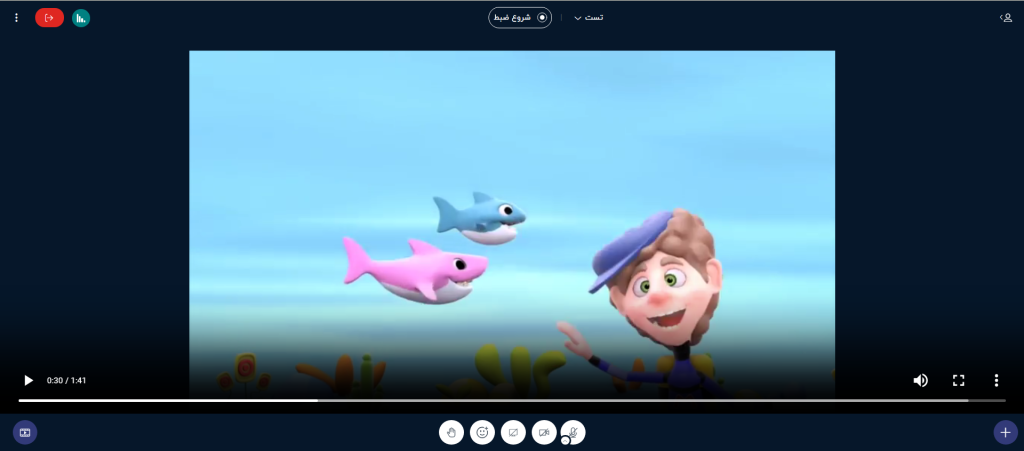Click the red leave session button
Viewport: 1024px width, 451px height.
(x=49, y=18)
